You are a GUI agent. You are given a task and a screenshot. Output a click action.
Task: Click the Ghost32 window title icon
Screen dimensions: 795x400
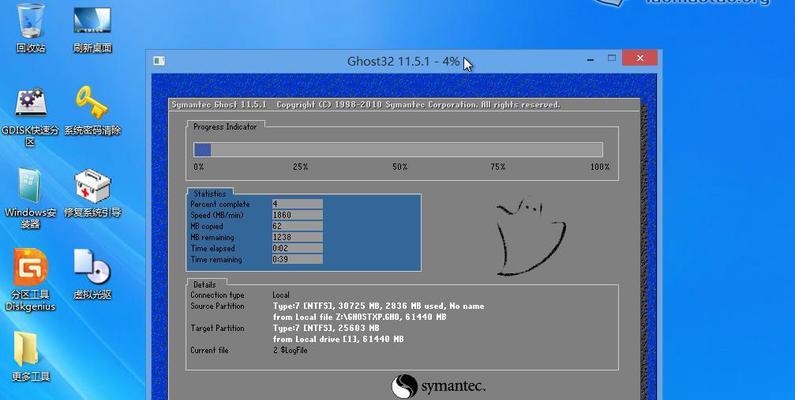click(x=159, y=61)
